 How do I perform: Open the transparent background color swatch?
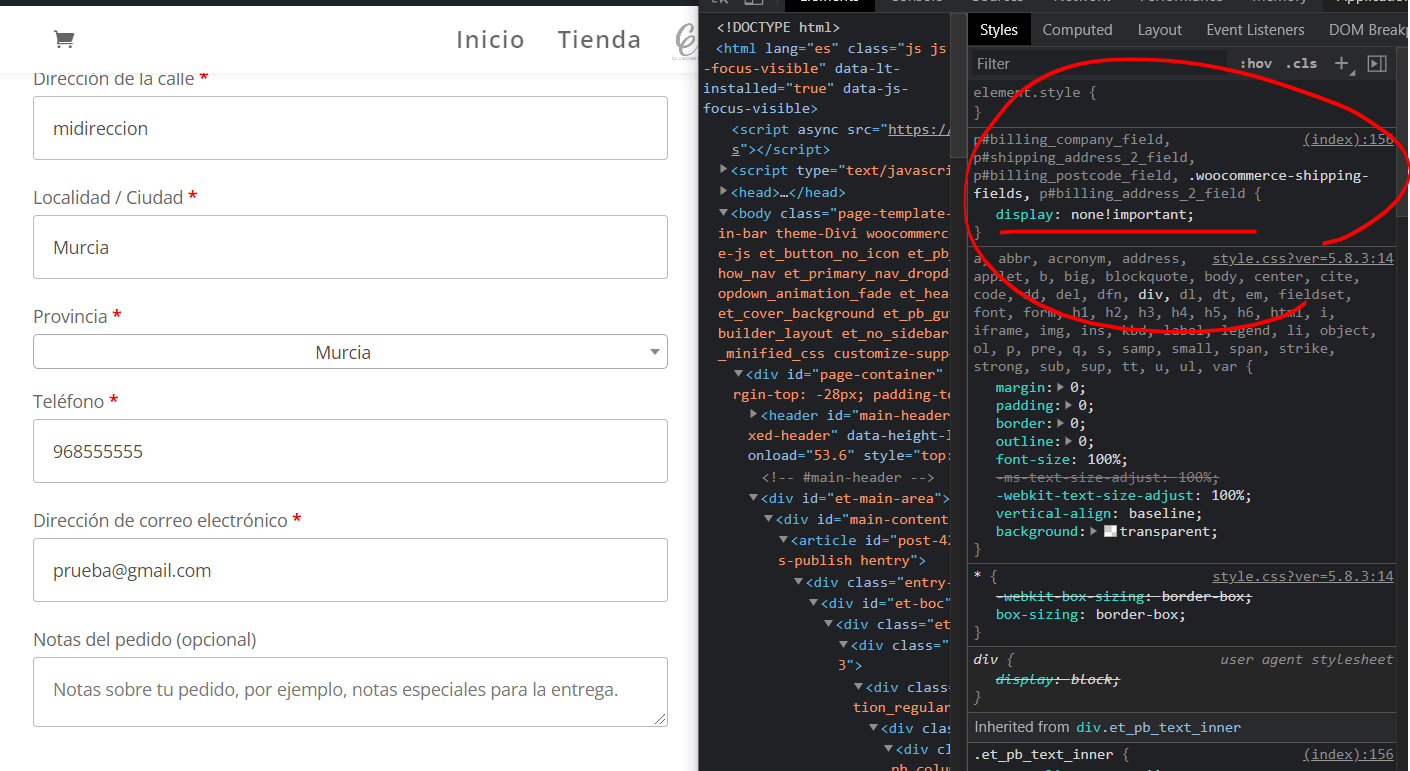1110,531
